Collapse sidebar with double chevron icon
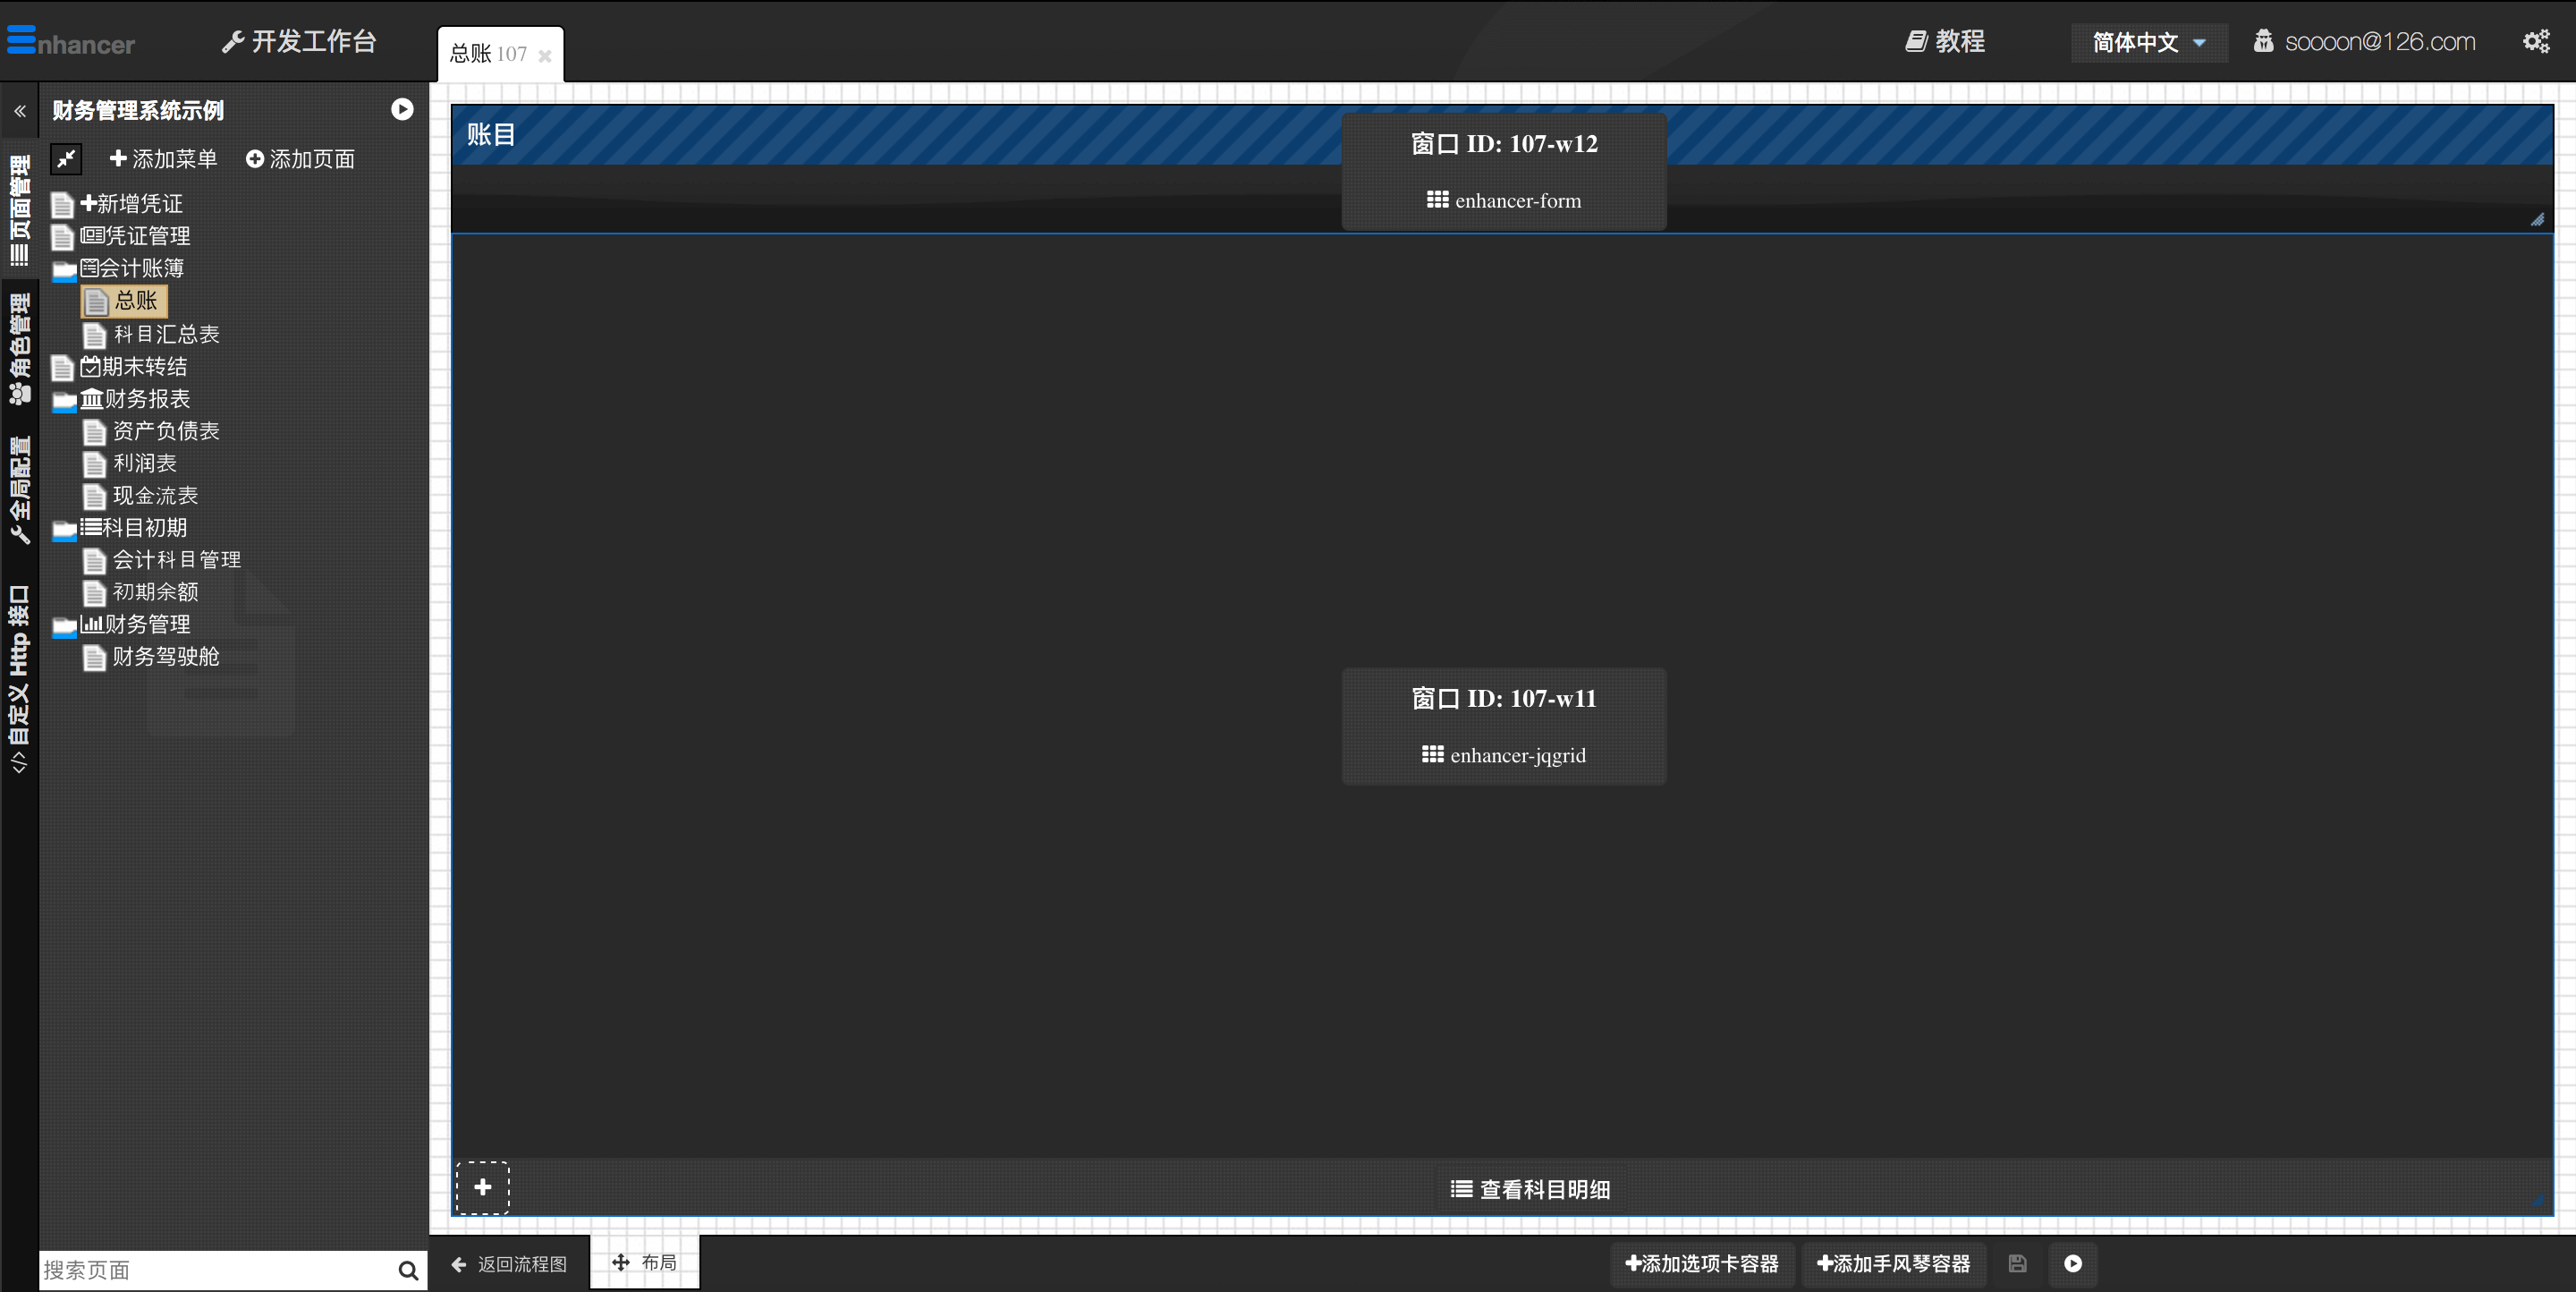Viewport: 2576px width, 1292px height. [20, 111]
